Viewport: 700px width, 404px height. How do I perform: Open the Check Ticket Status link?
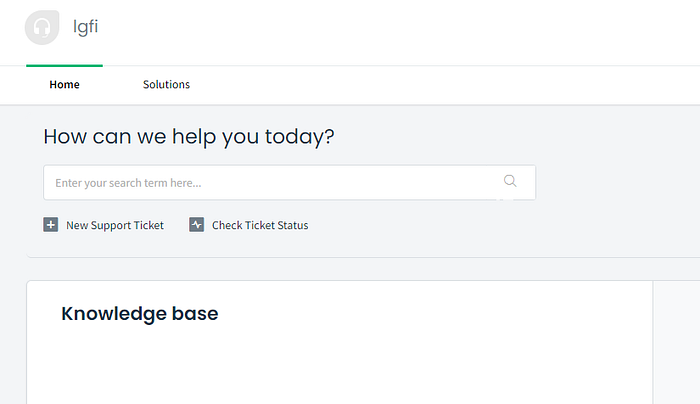pyautogui.click(x=260, y=226)
